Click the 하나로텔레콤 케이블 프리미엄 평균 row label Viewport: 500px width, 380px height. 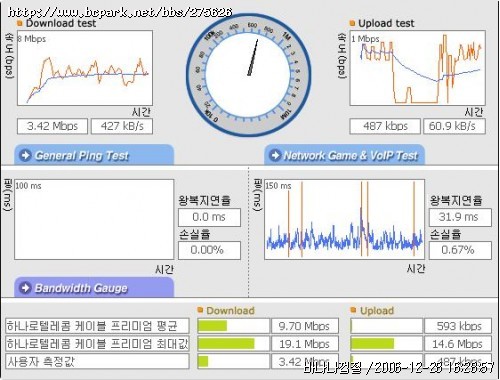97,326
